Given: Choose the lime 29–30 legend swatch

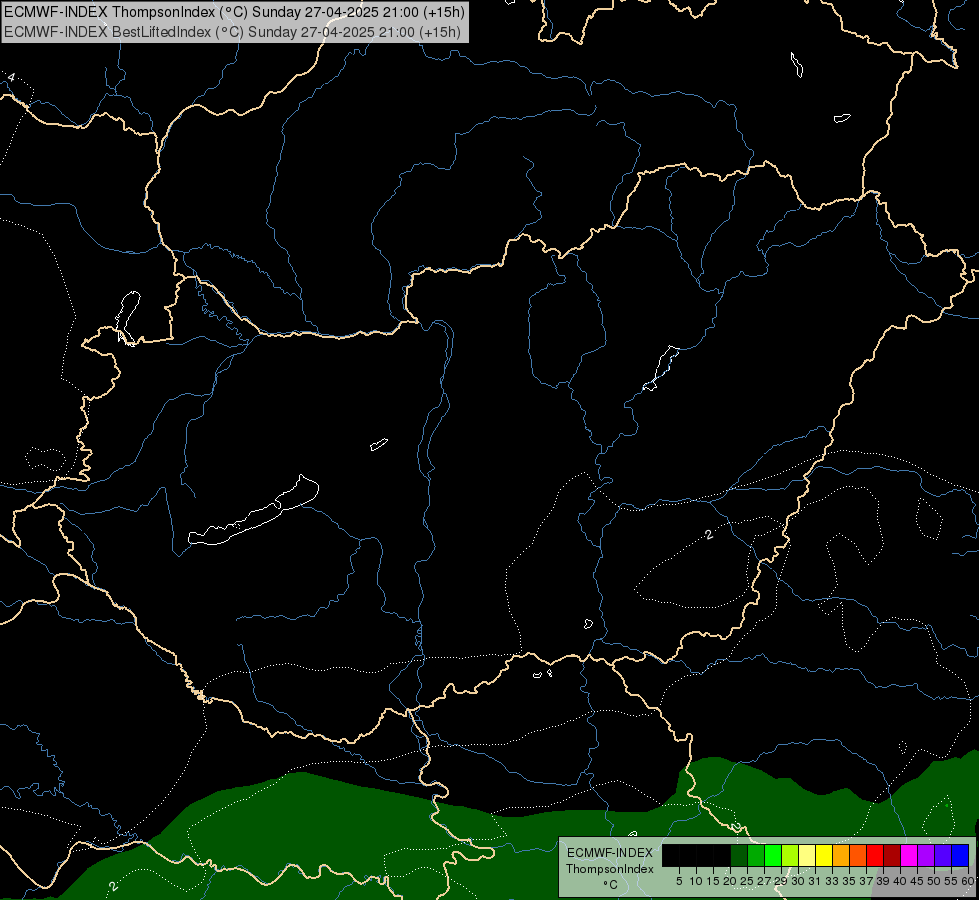Looking at the screenshot, I should 790,855.
